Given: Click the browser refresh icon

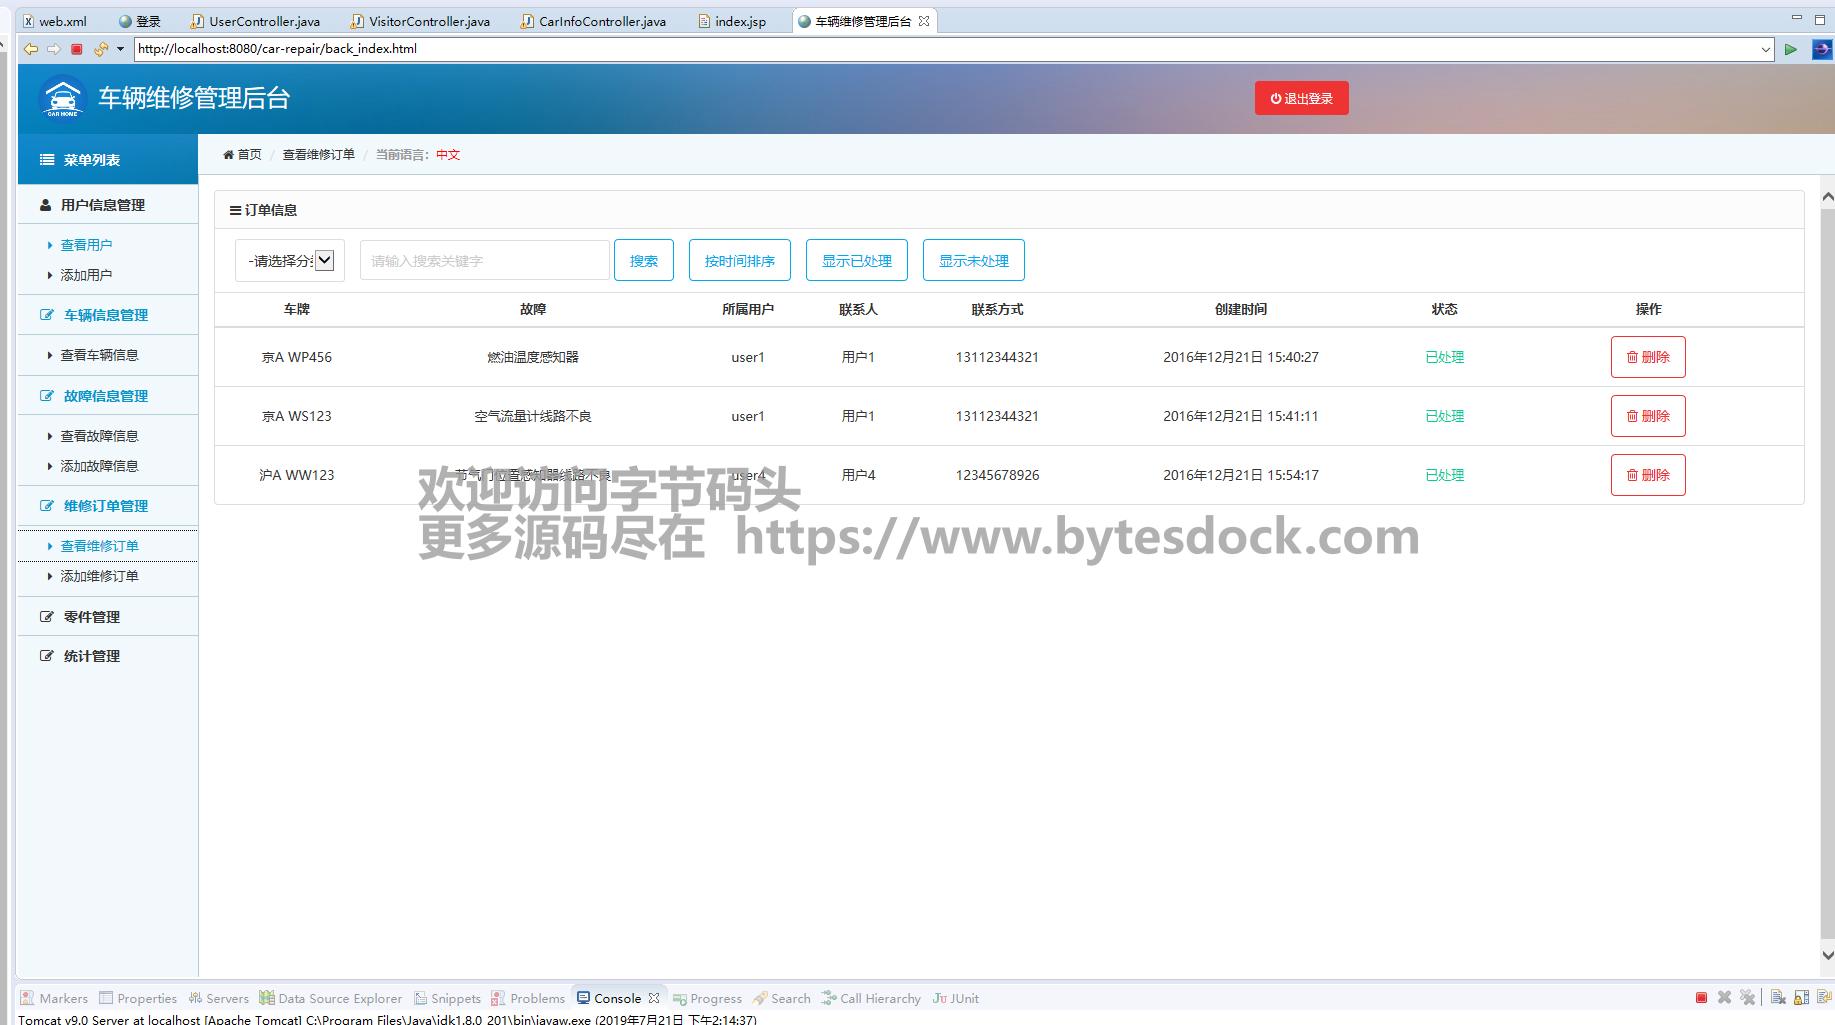Looking at the screenshot, I should [x=100, y=49].
